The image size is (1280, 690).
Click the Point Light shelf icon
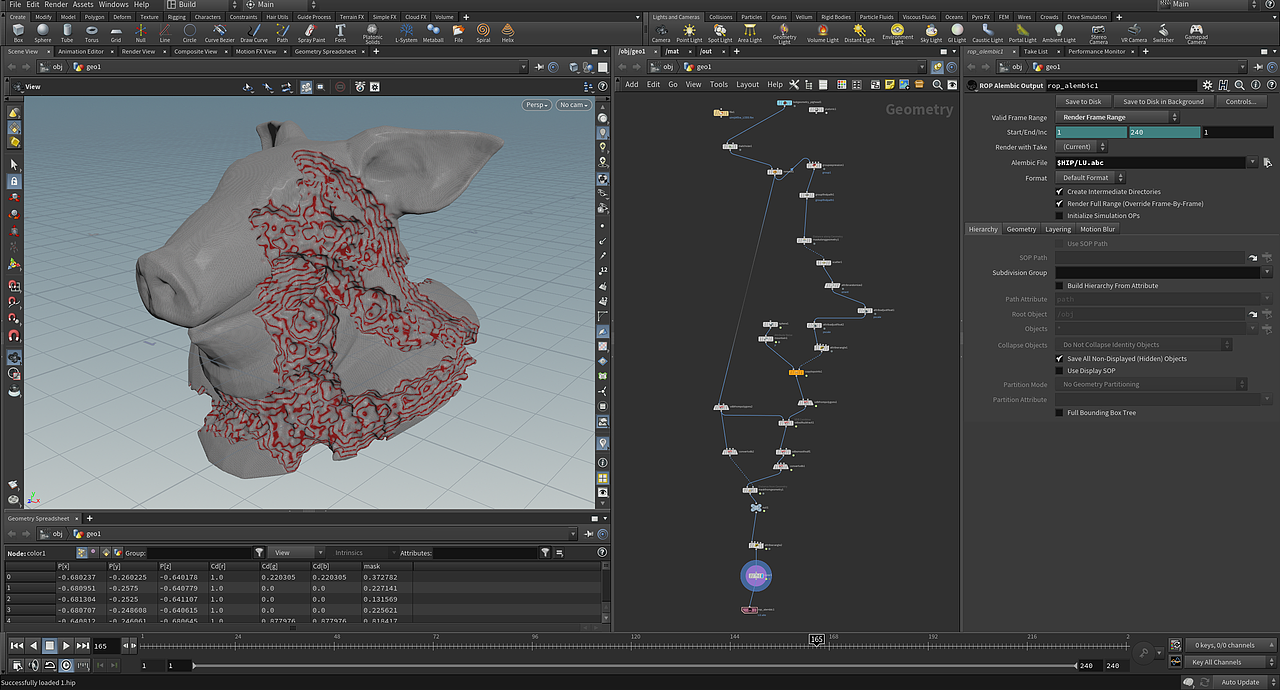click(x=689, y=32)
